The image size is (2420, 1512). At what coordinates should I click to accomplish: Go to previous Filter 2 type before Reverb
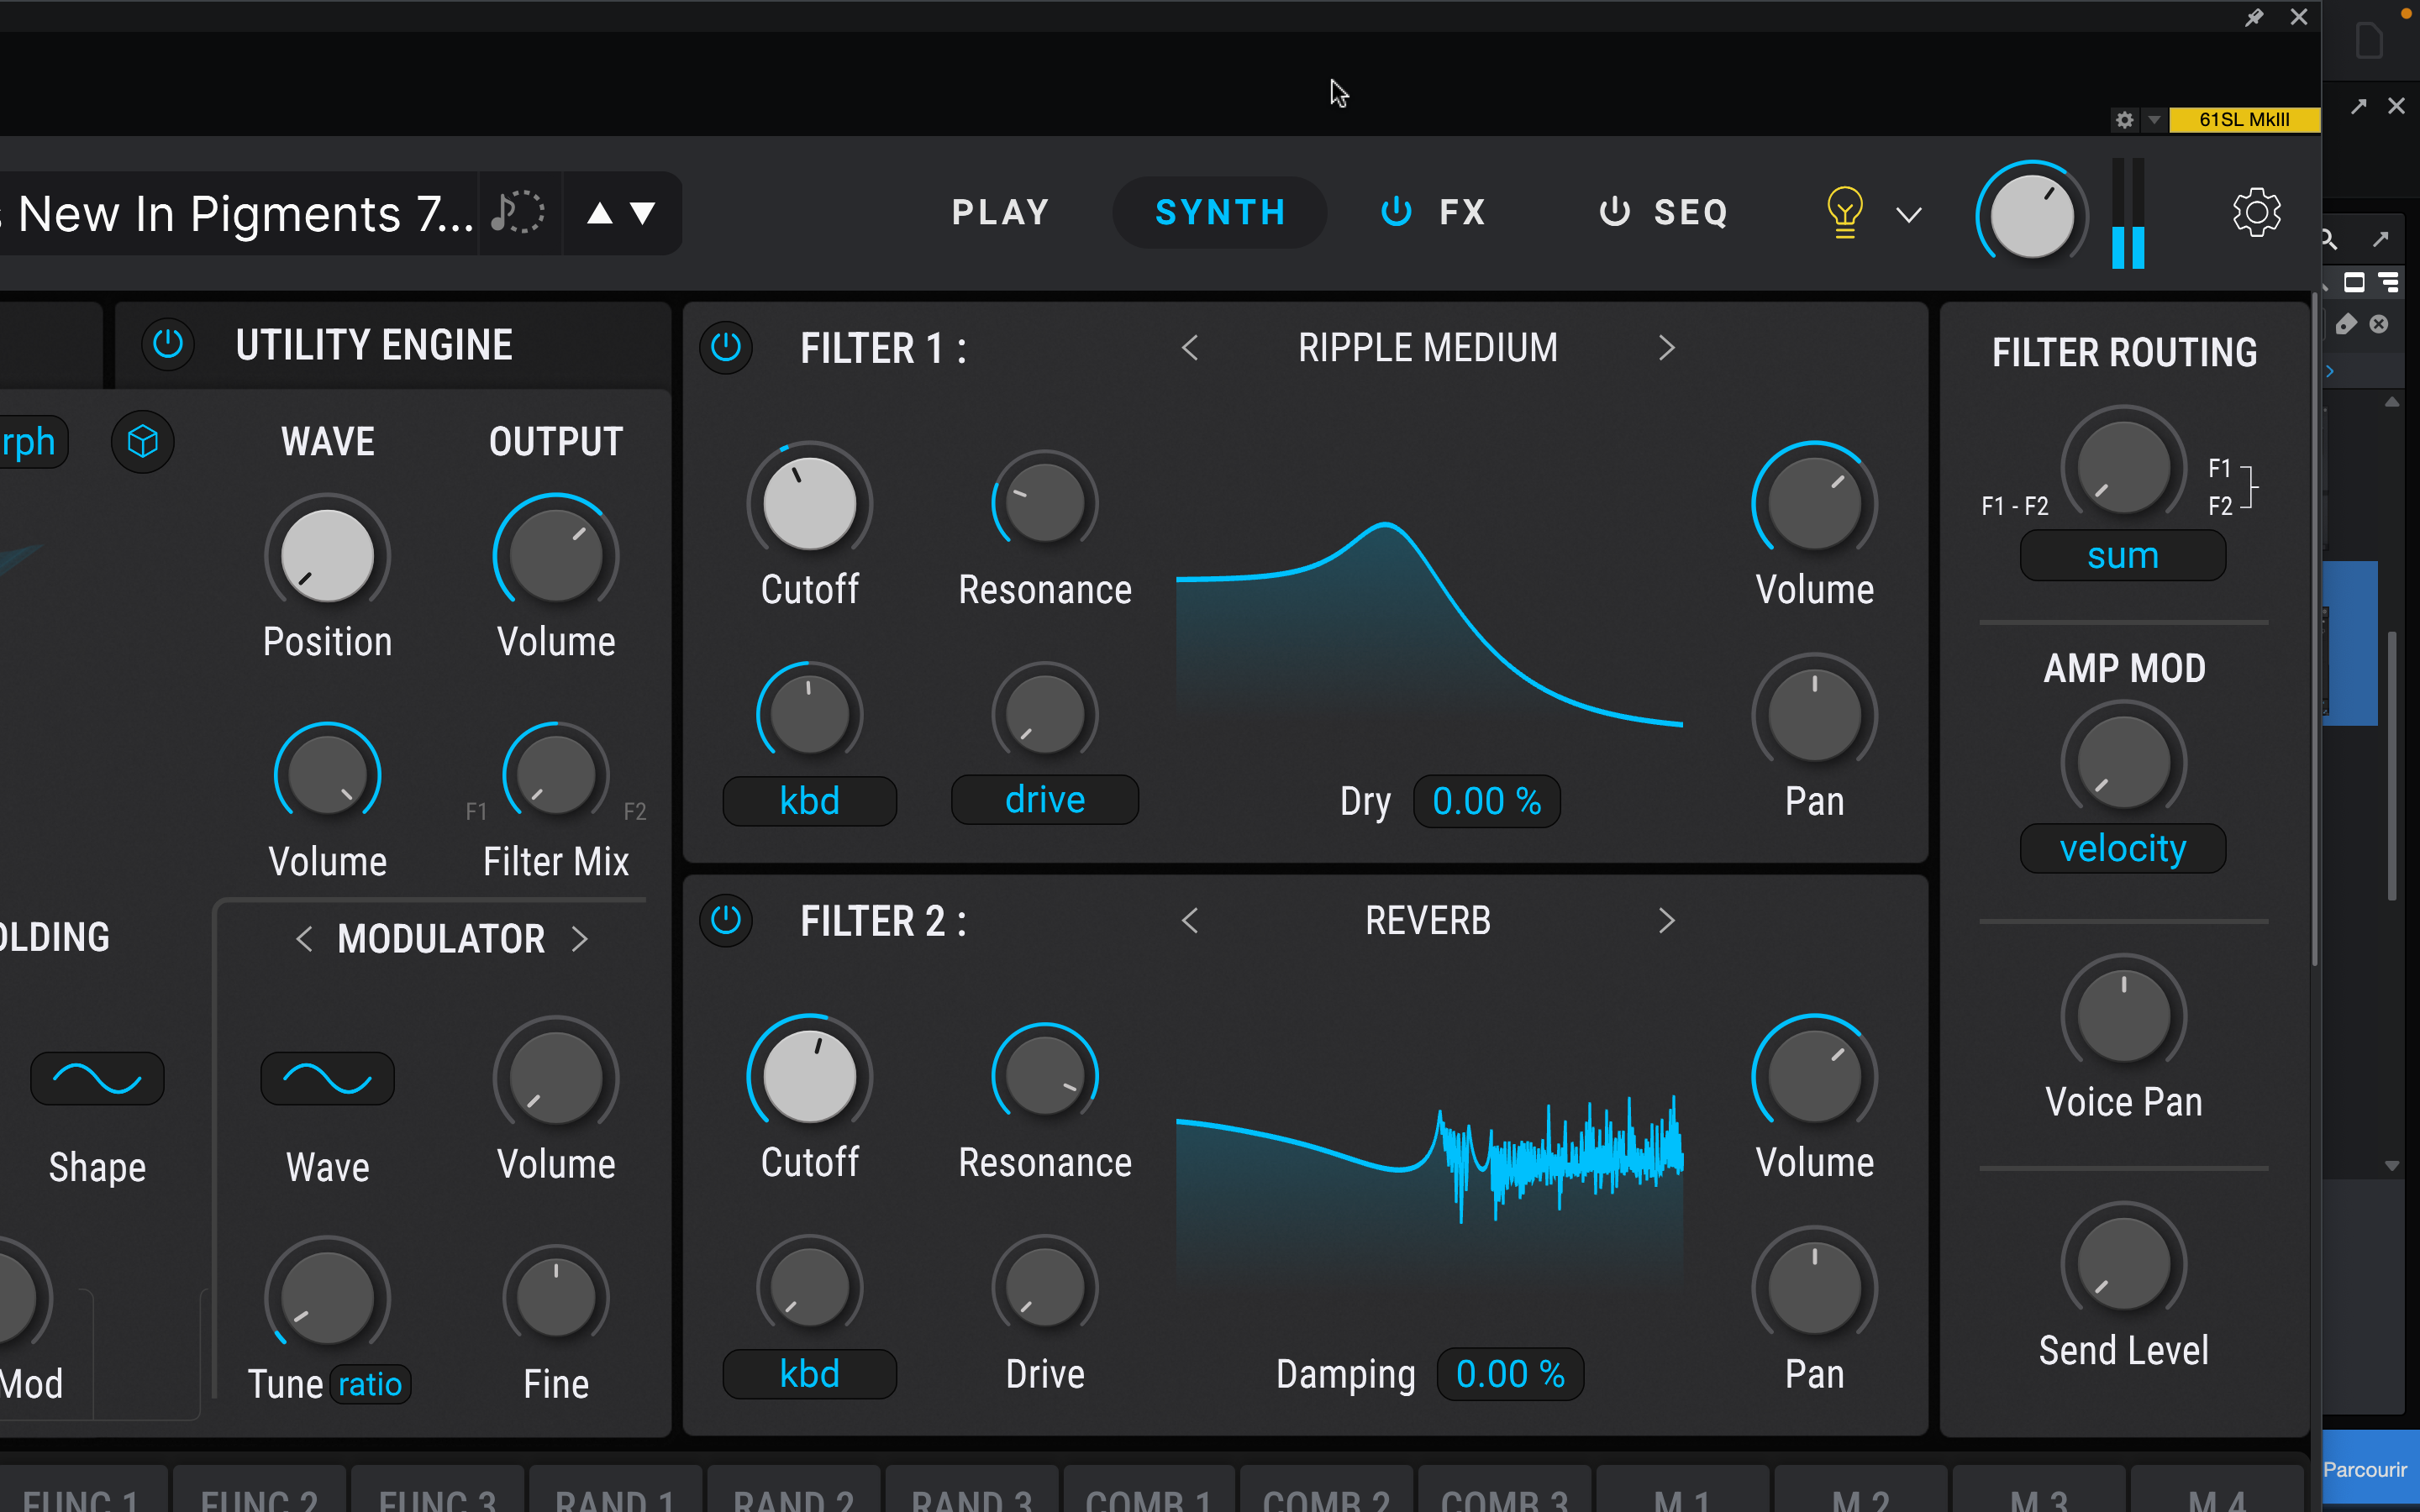point(1190,920)
